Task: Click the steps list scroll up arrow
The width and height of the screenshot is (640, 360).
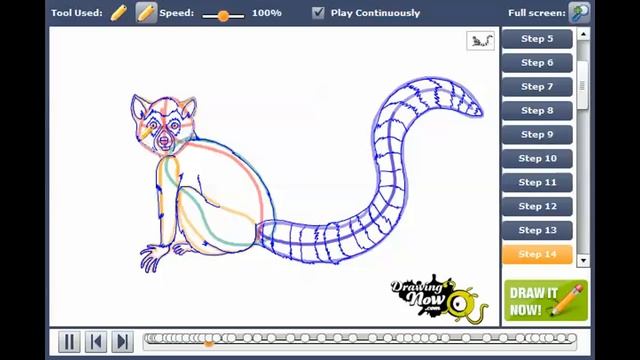Action: 583,34
